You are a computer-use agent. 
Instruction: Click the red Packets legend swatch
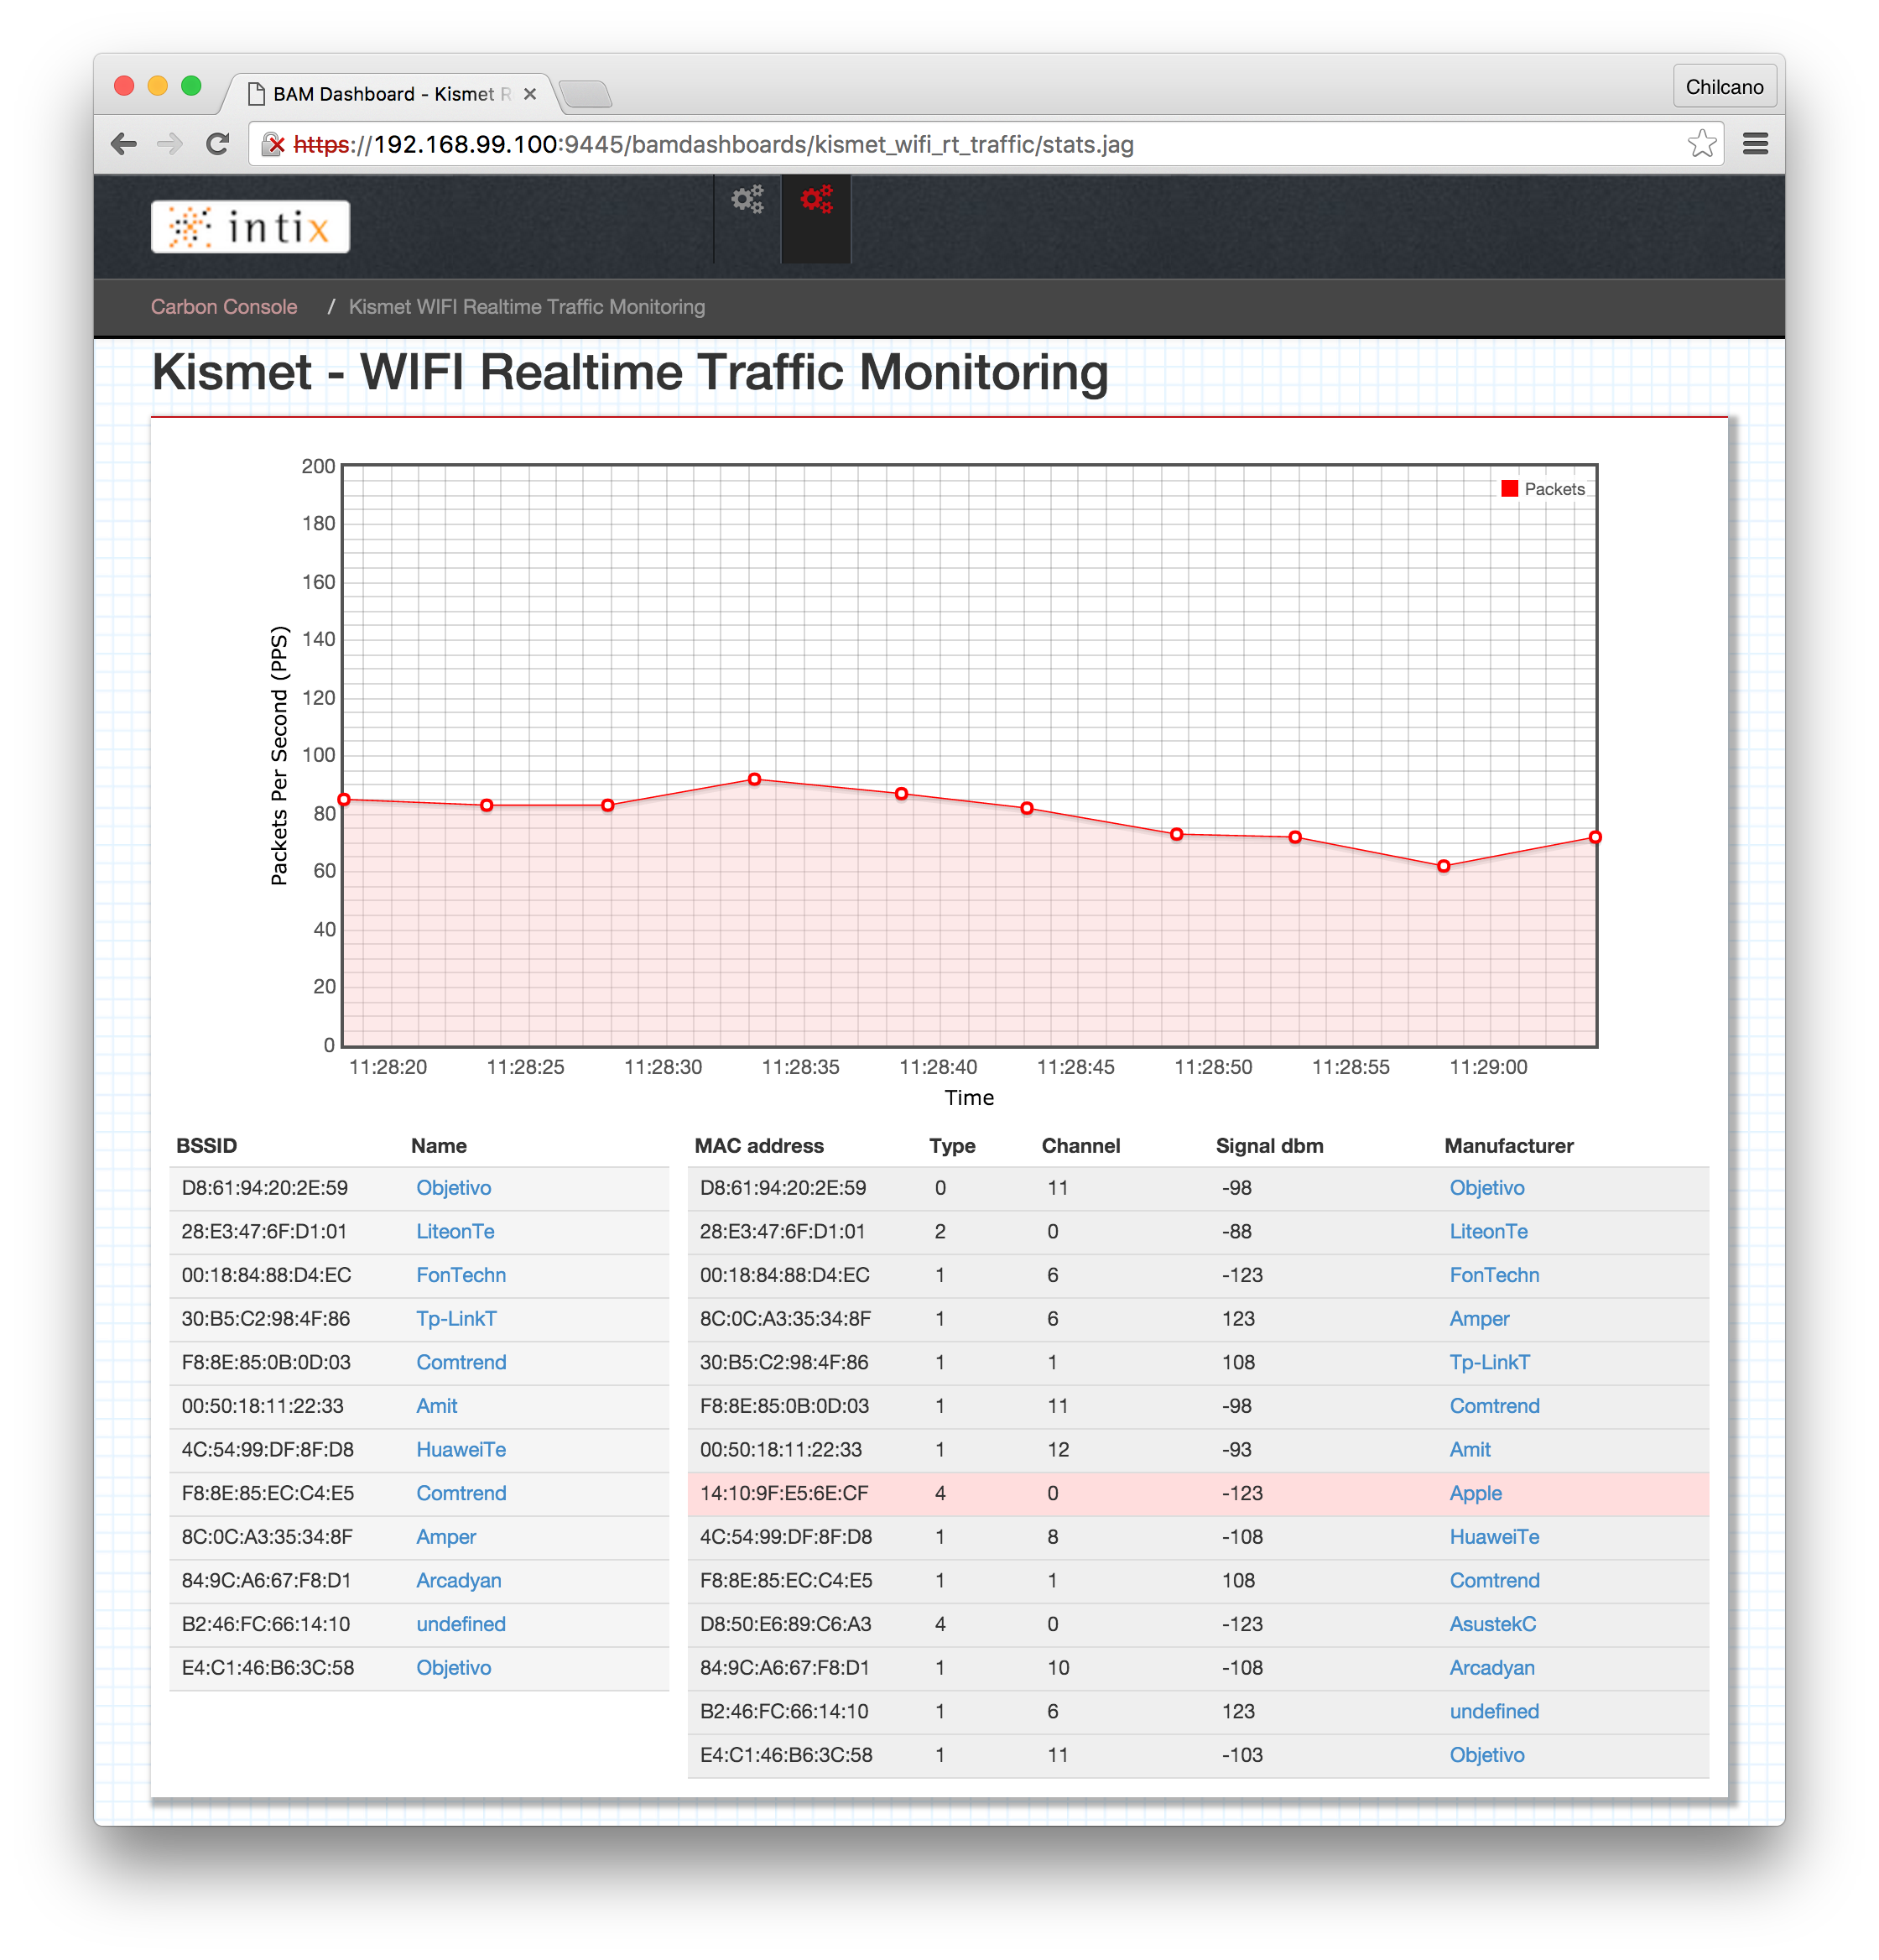pos(1509,489)
